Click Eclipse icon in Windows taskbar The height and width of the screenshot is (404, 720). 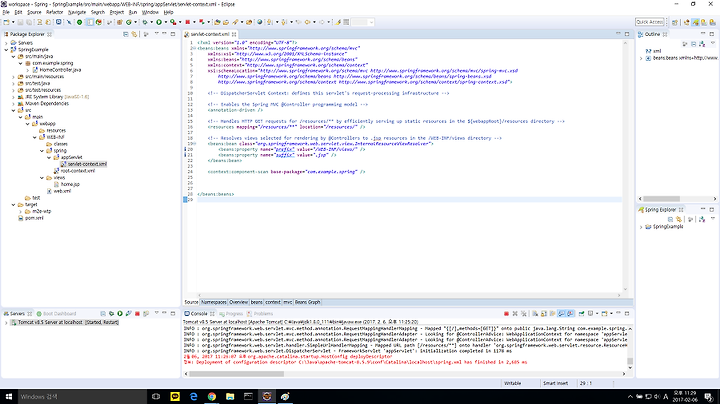point(267,396)
